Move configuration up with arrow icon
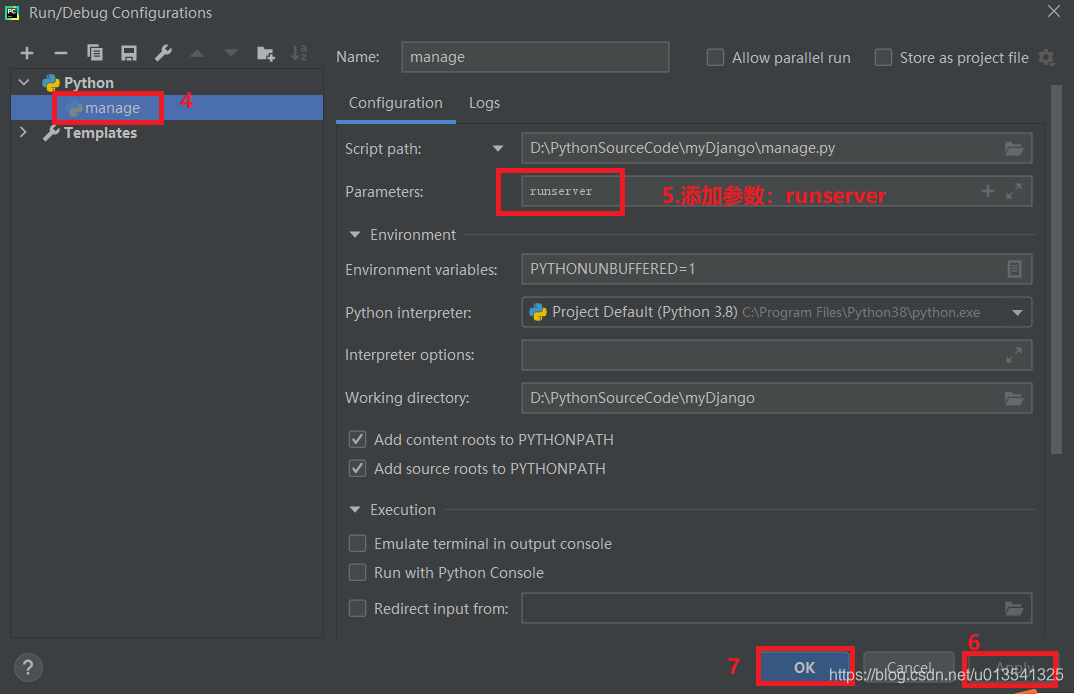The width and height of the screenshot is (1074, 694). 197,53
